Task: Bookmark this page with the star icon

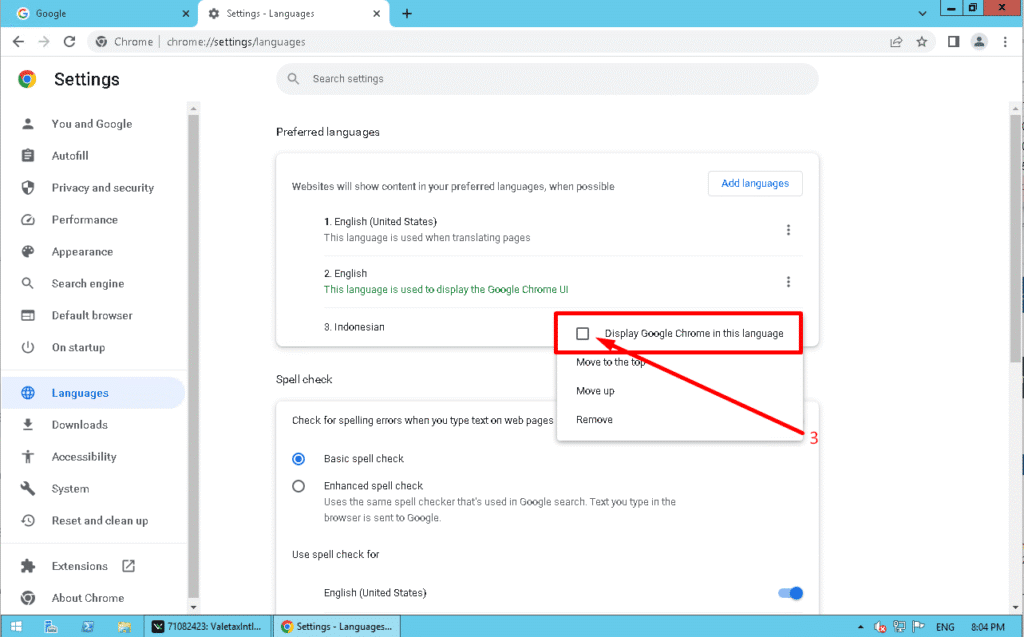Action: [921, 42]
